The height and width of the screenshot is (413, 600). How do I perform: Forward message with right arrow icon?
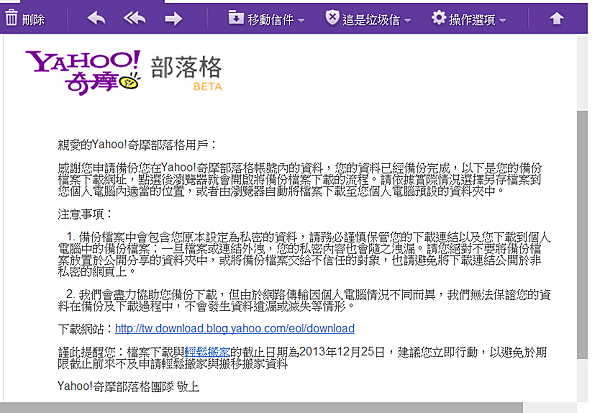click(173, 18)
